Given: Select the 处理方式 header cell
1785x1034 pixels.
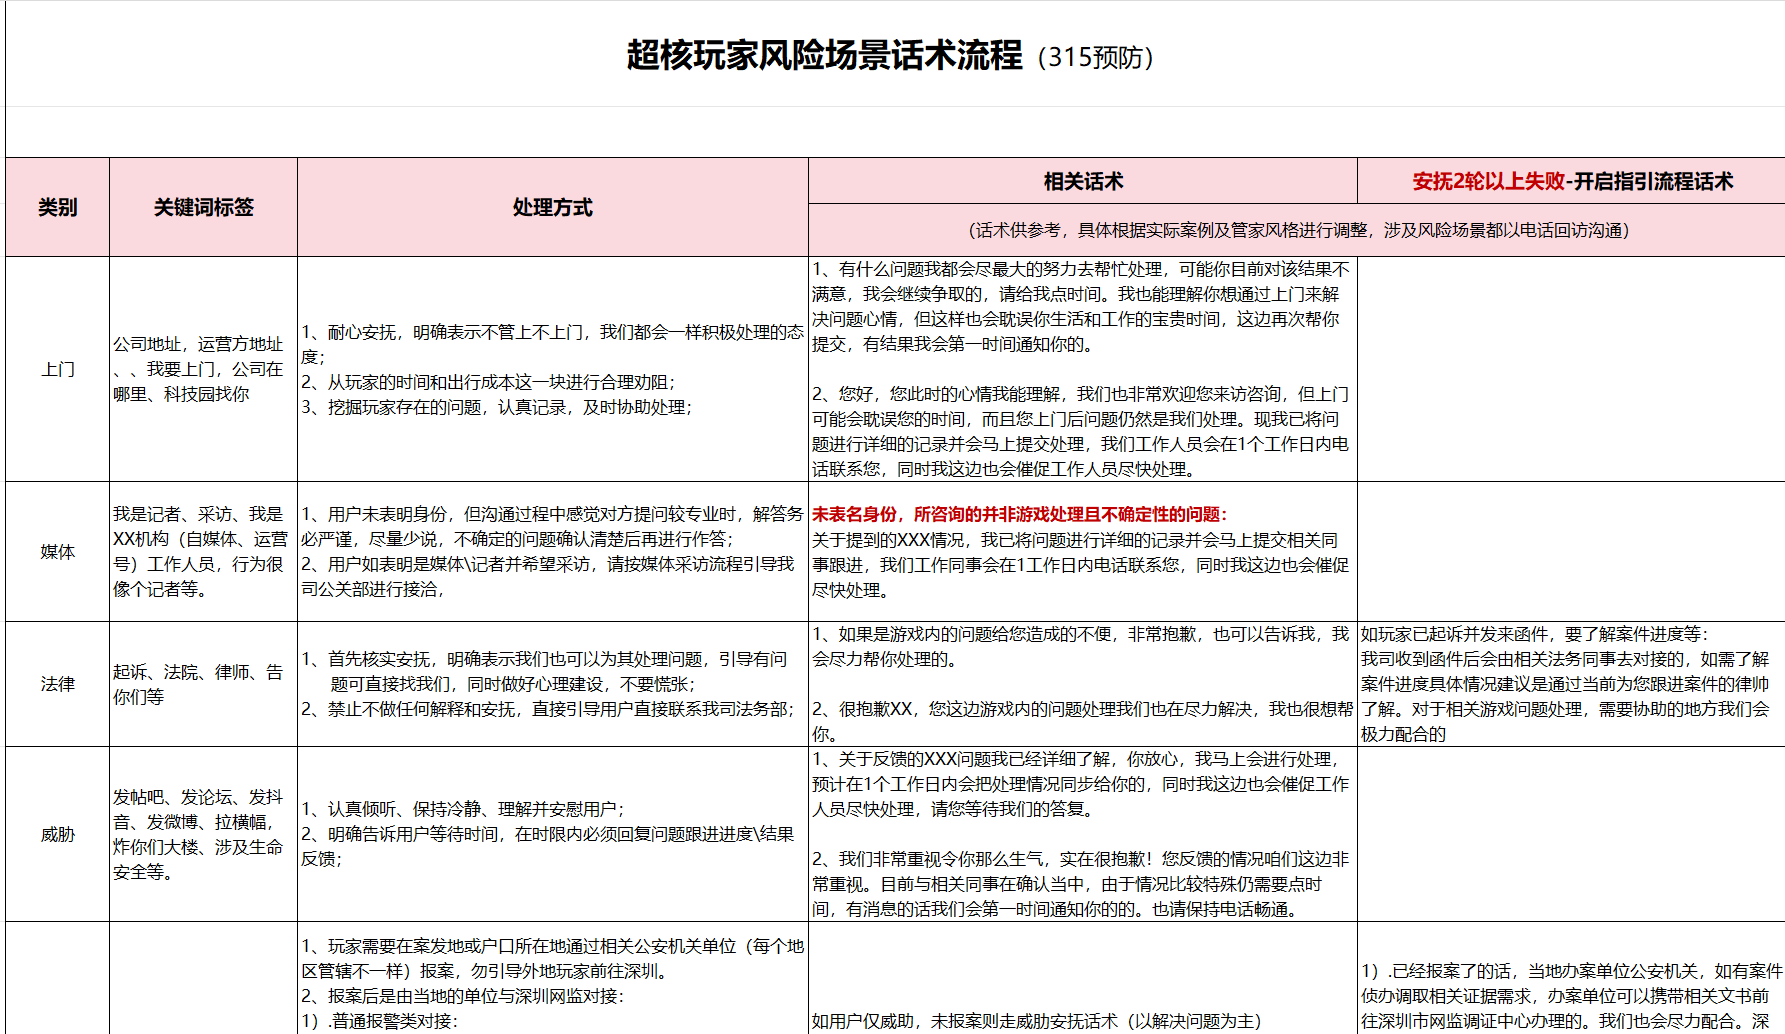Looking at the screenshot, I should point(552,207).
